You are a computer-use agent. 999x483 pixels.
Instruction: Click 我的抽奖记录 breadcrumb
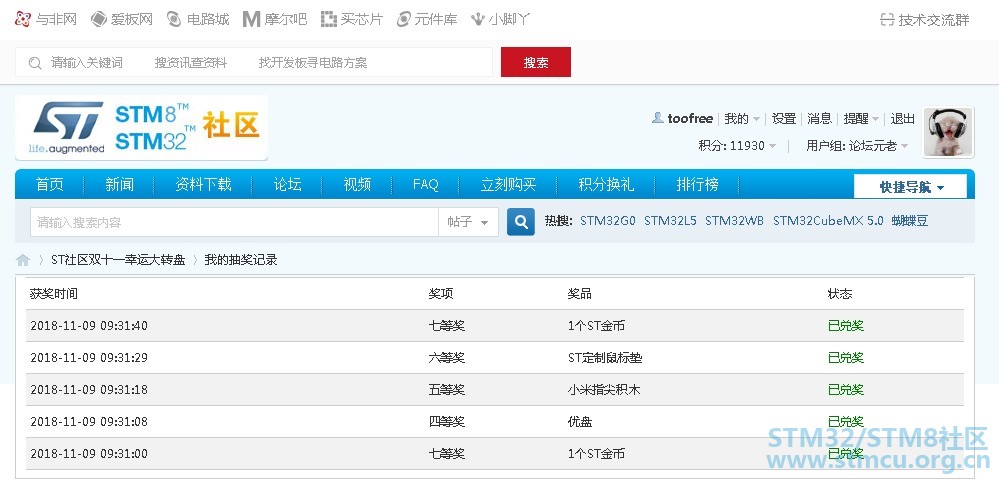point(241,260)
